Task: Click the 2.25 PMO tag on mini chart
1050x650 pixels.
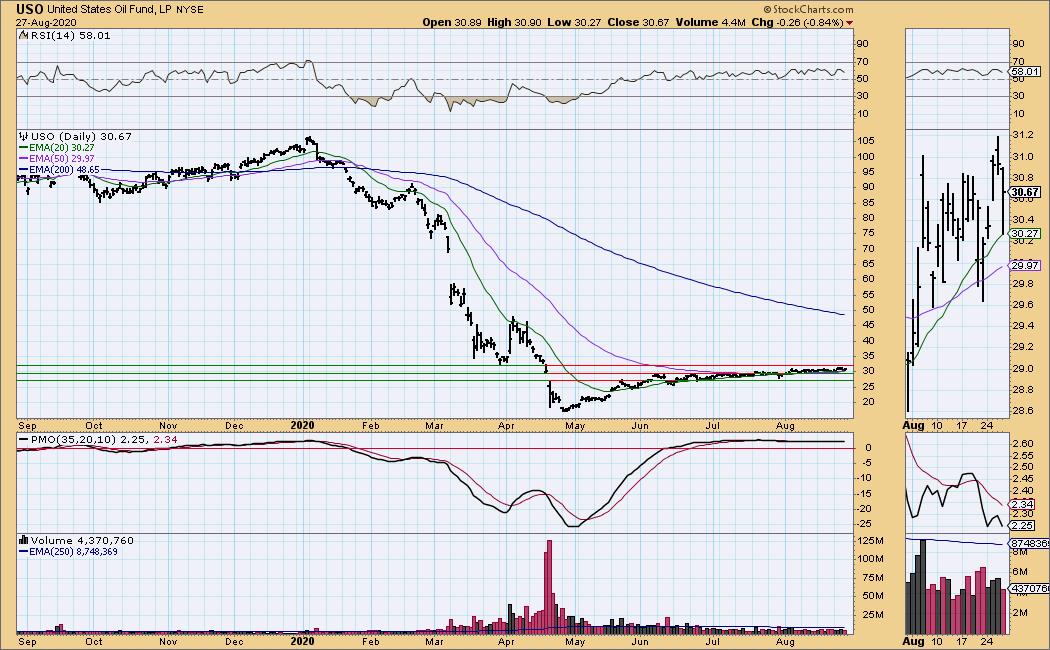Action: [1022, 525]
